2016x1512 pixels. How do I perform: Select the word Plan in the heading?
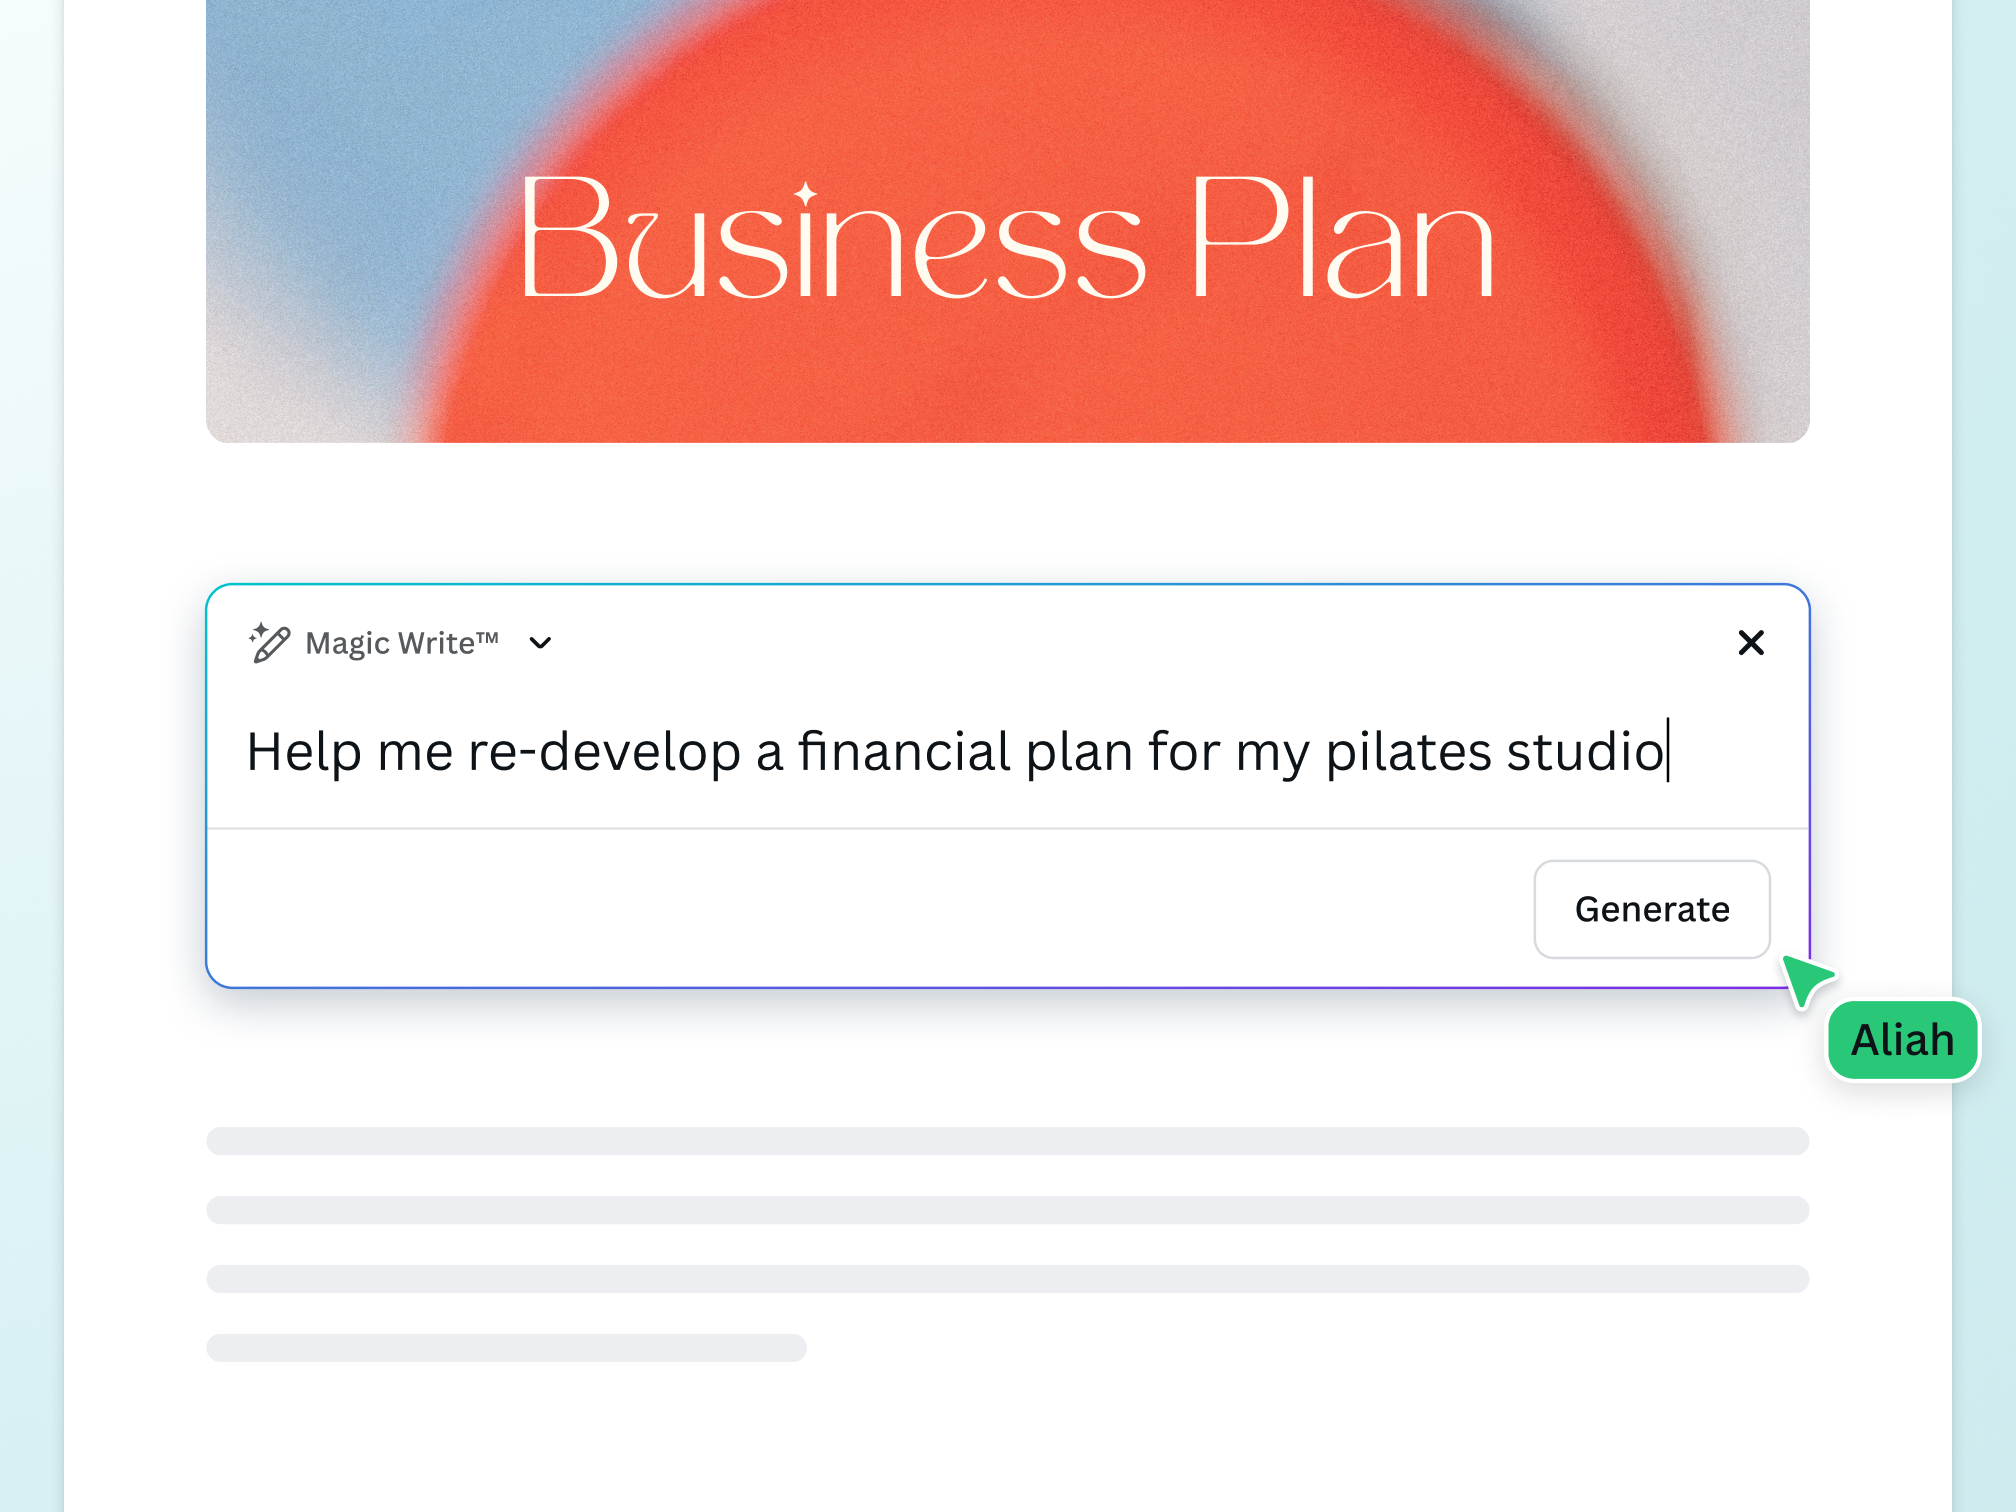coord(1340,240)
